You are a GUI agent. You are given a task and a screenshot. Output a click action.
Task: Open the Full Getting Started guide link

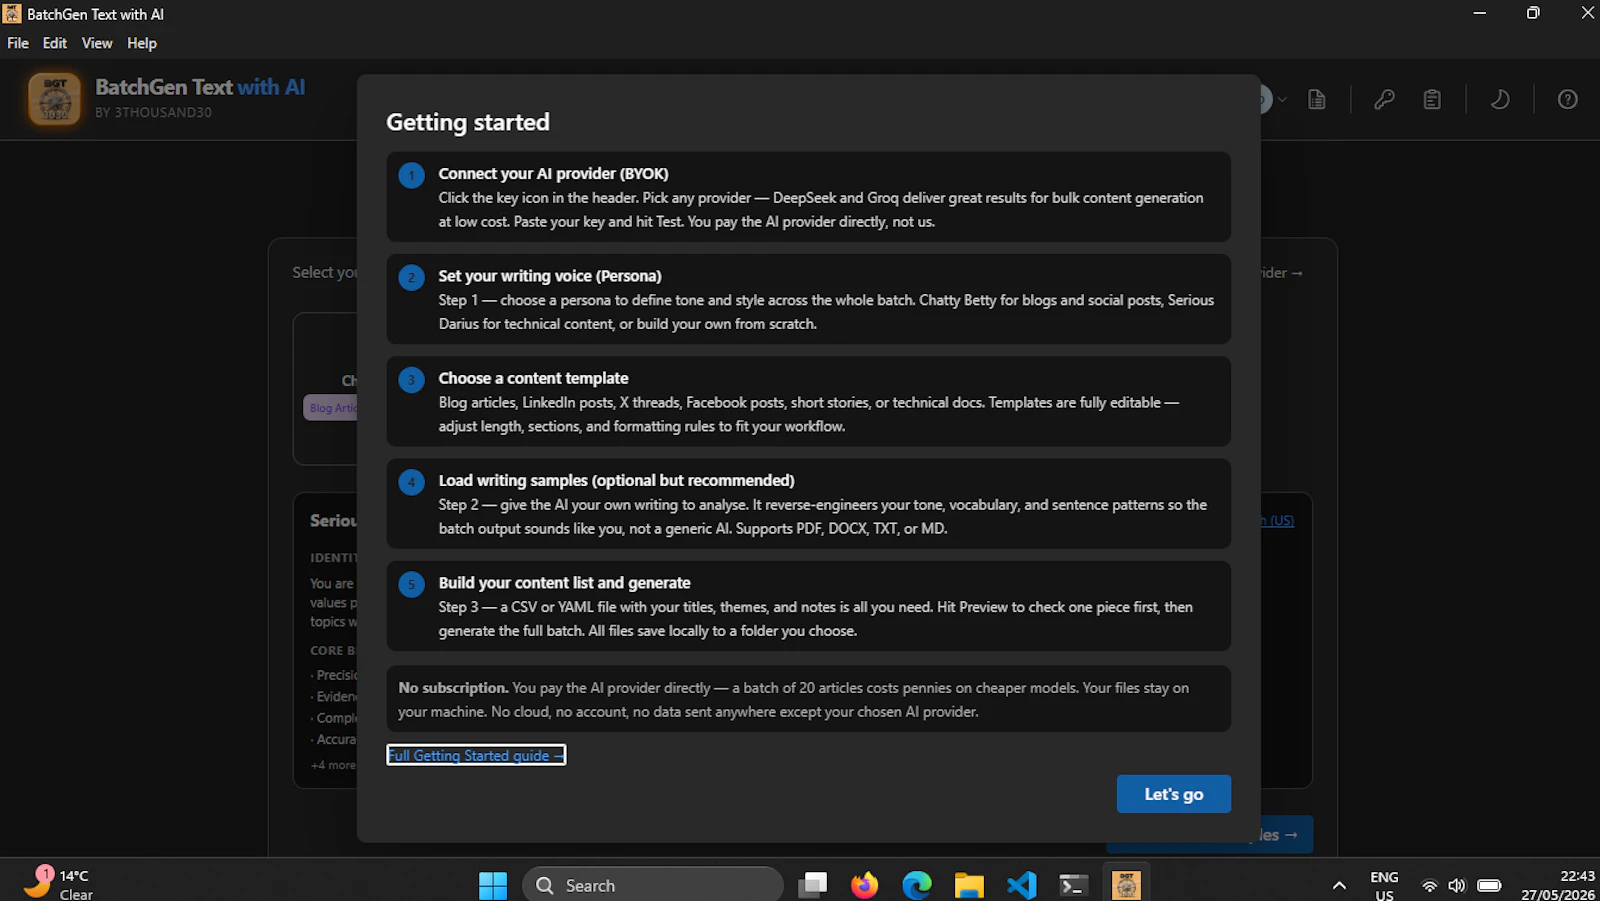[476, 755]
